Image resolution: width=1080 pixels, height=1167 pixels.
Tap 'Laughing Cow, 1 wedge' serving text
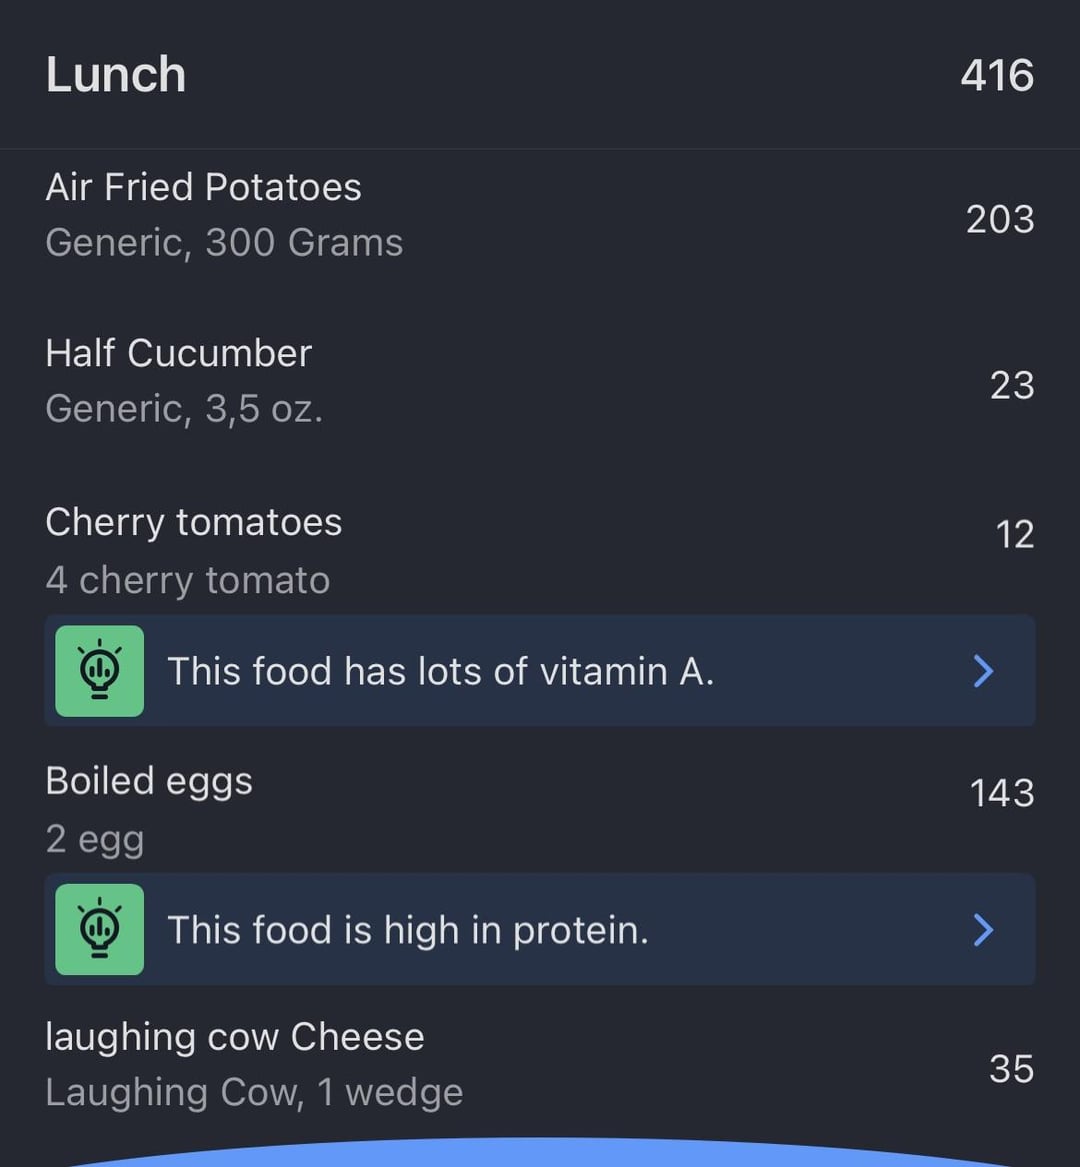tap(254, 1093)
